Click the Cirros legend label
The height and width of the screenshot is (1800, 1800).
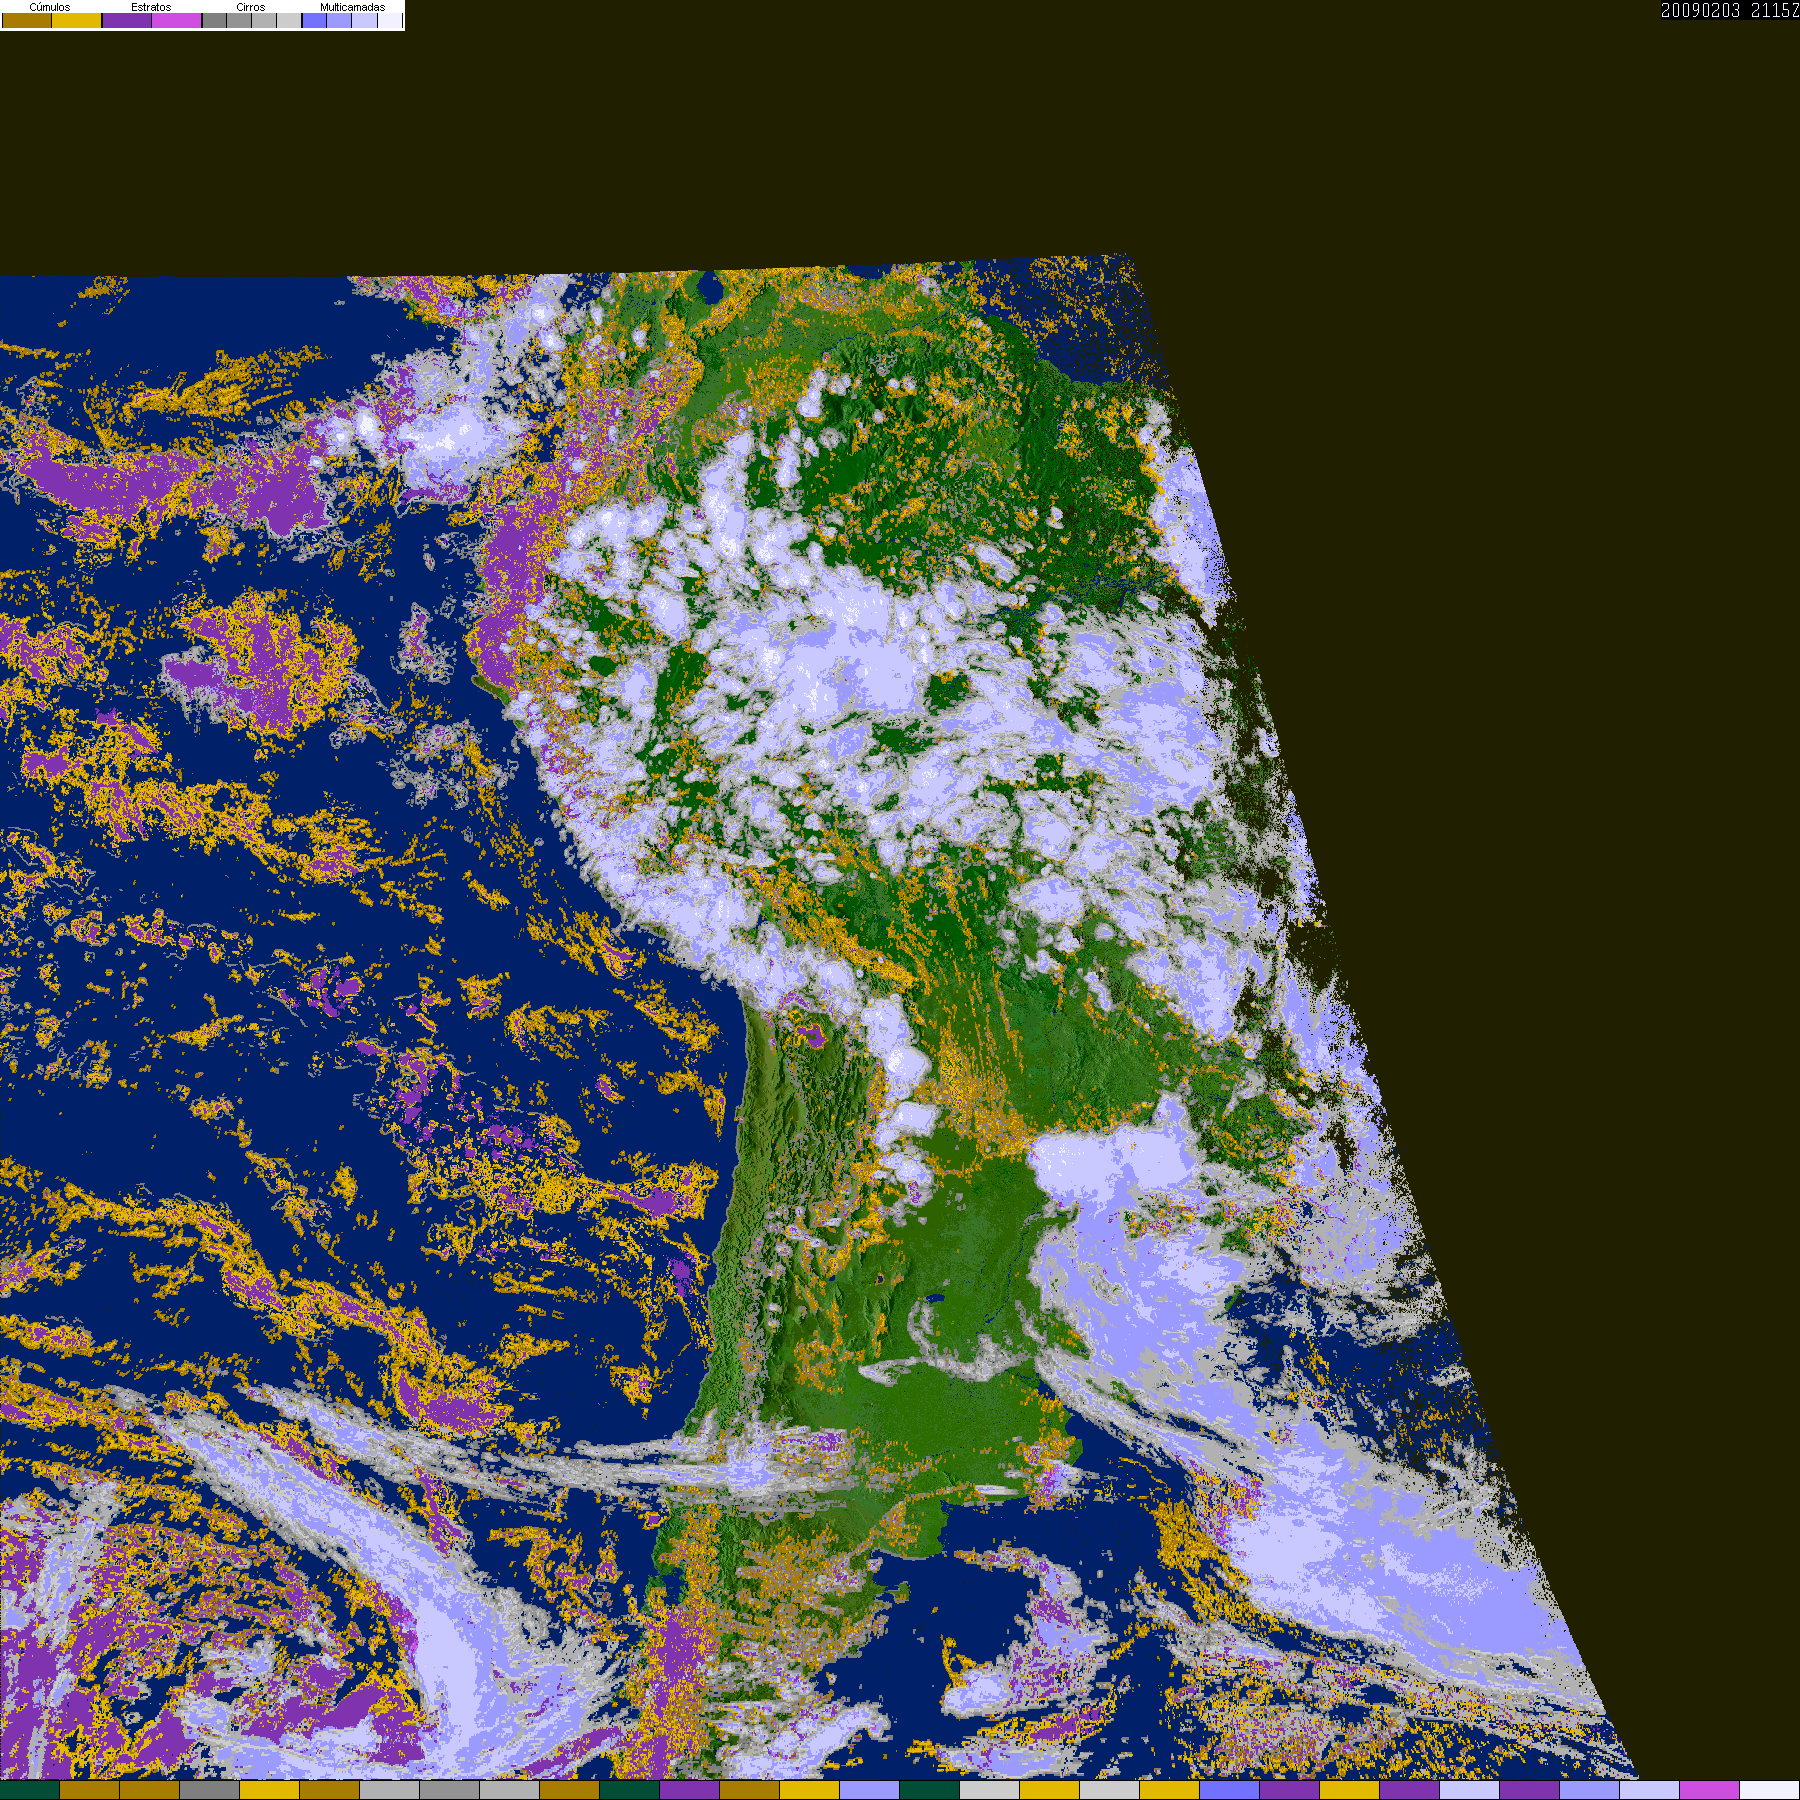pos(251,7)
